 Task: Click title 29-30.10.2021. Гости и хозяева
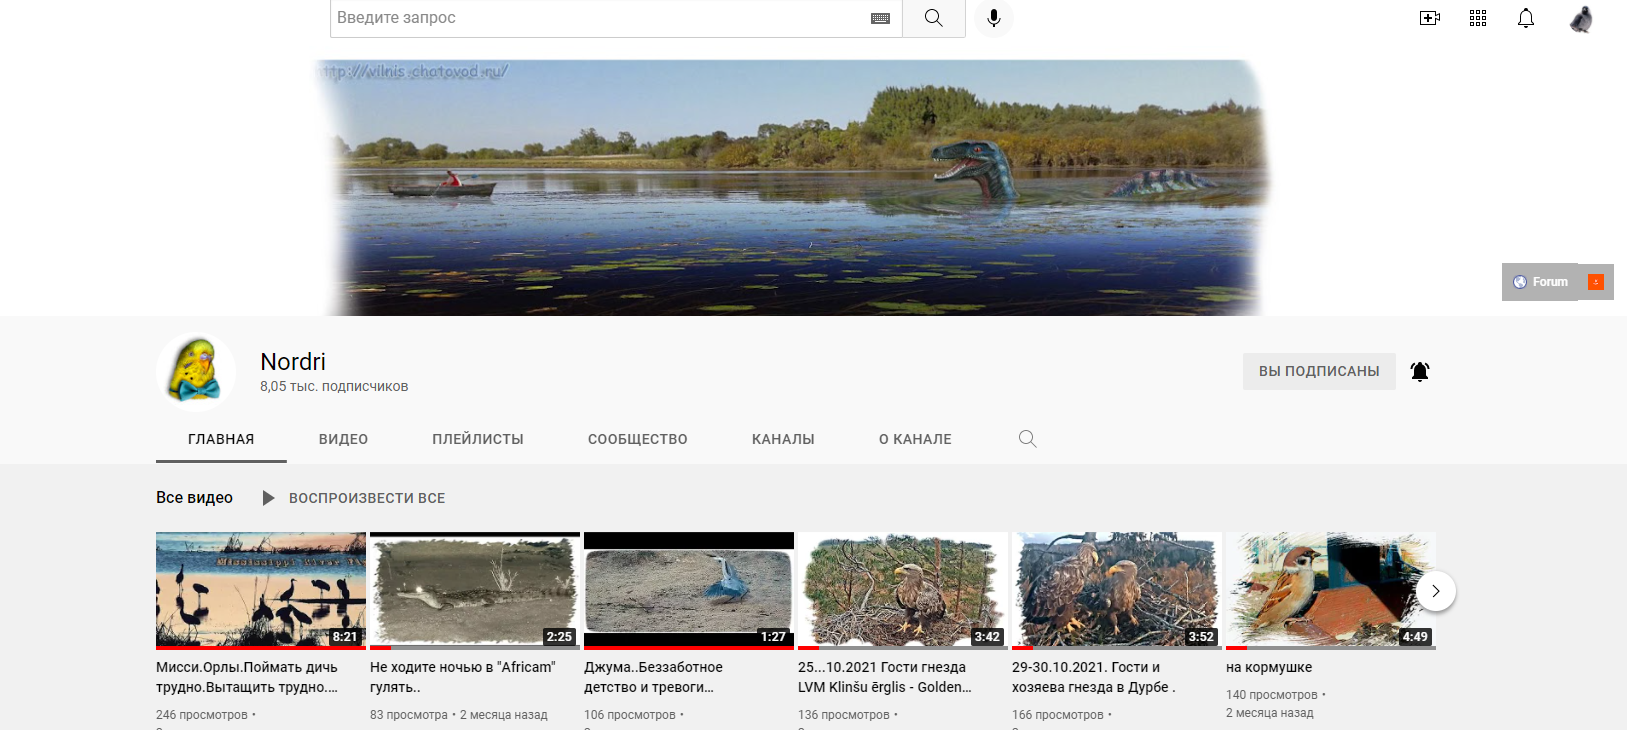click(1094, 677)
